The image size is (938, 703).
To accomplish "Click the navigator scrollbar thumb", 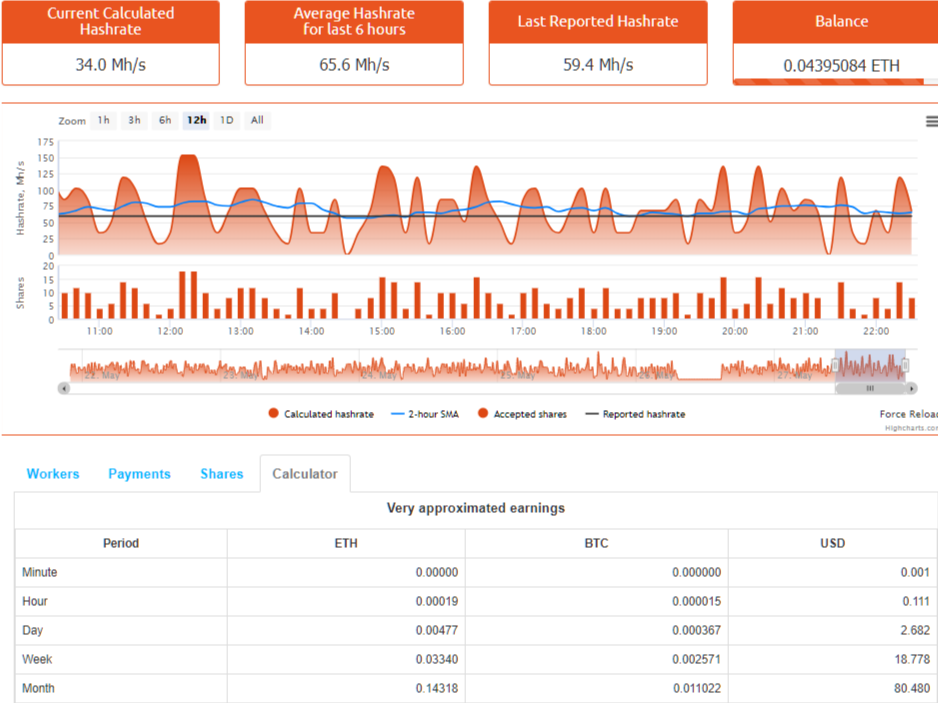I will [x=870, y=388].
